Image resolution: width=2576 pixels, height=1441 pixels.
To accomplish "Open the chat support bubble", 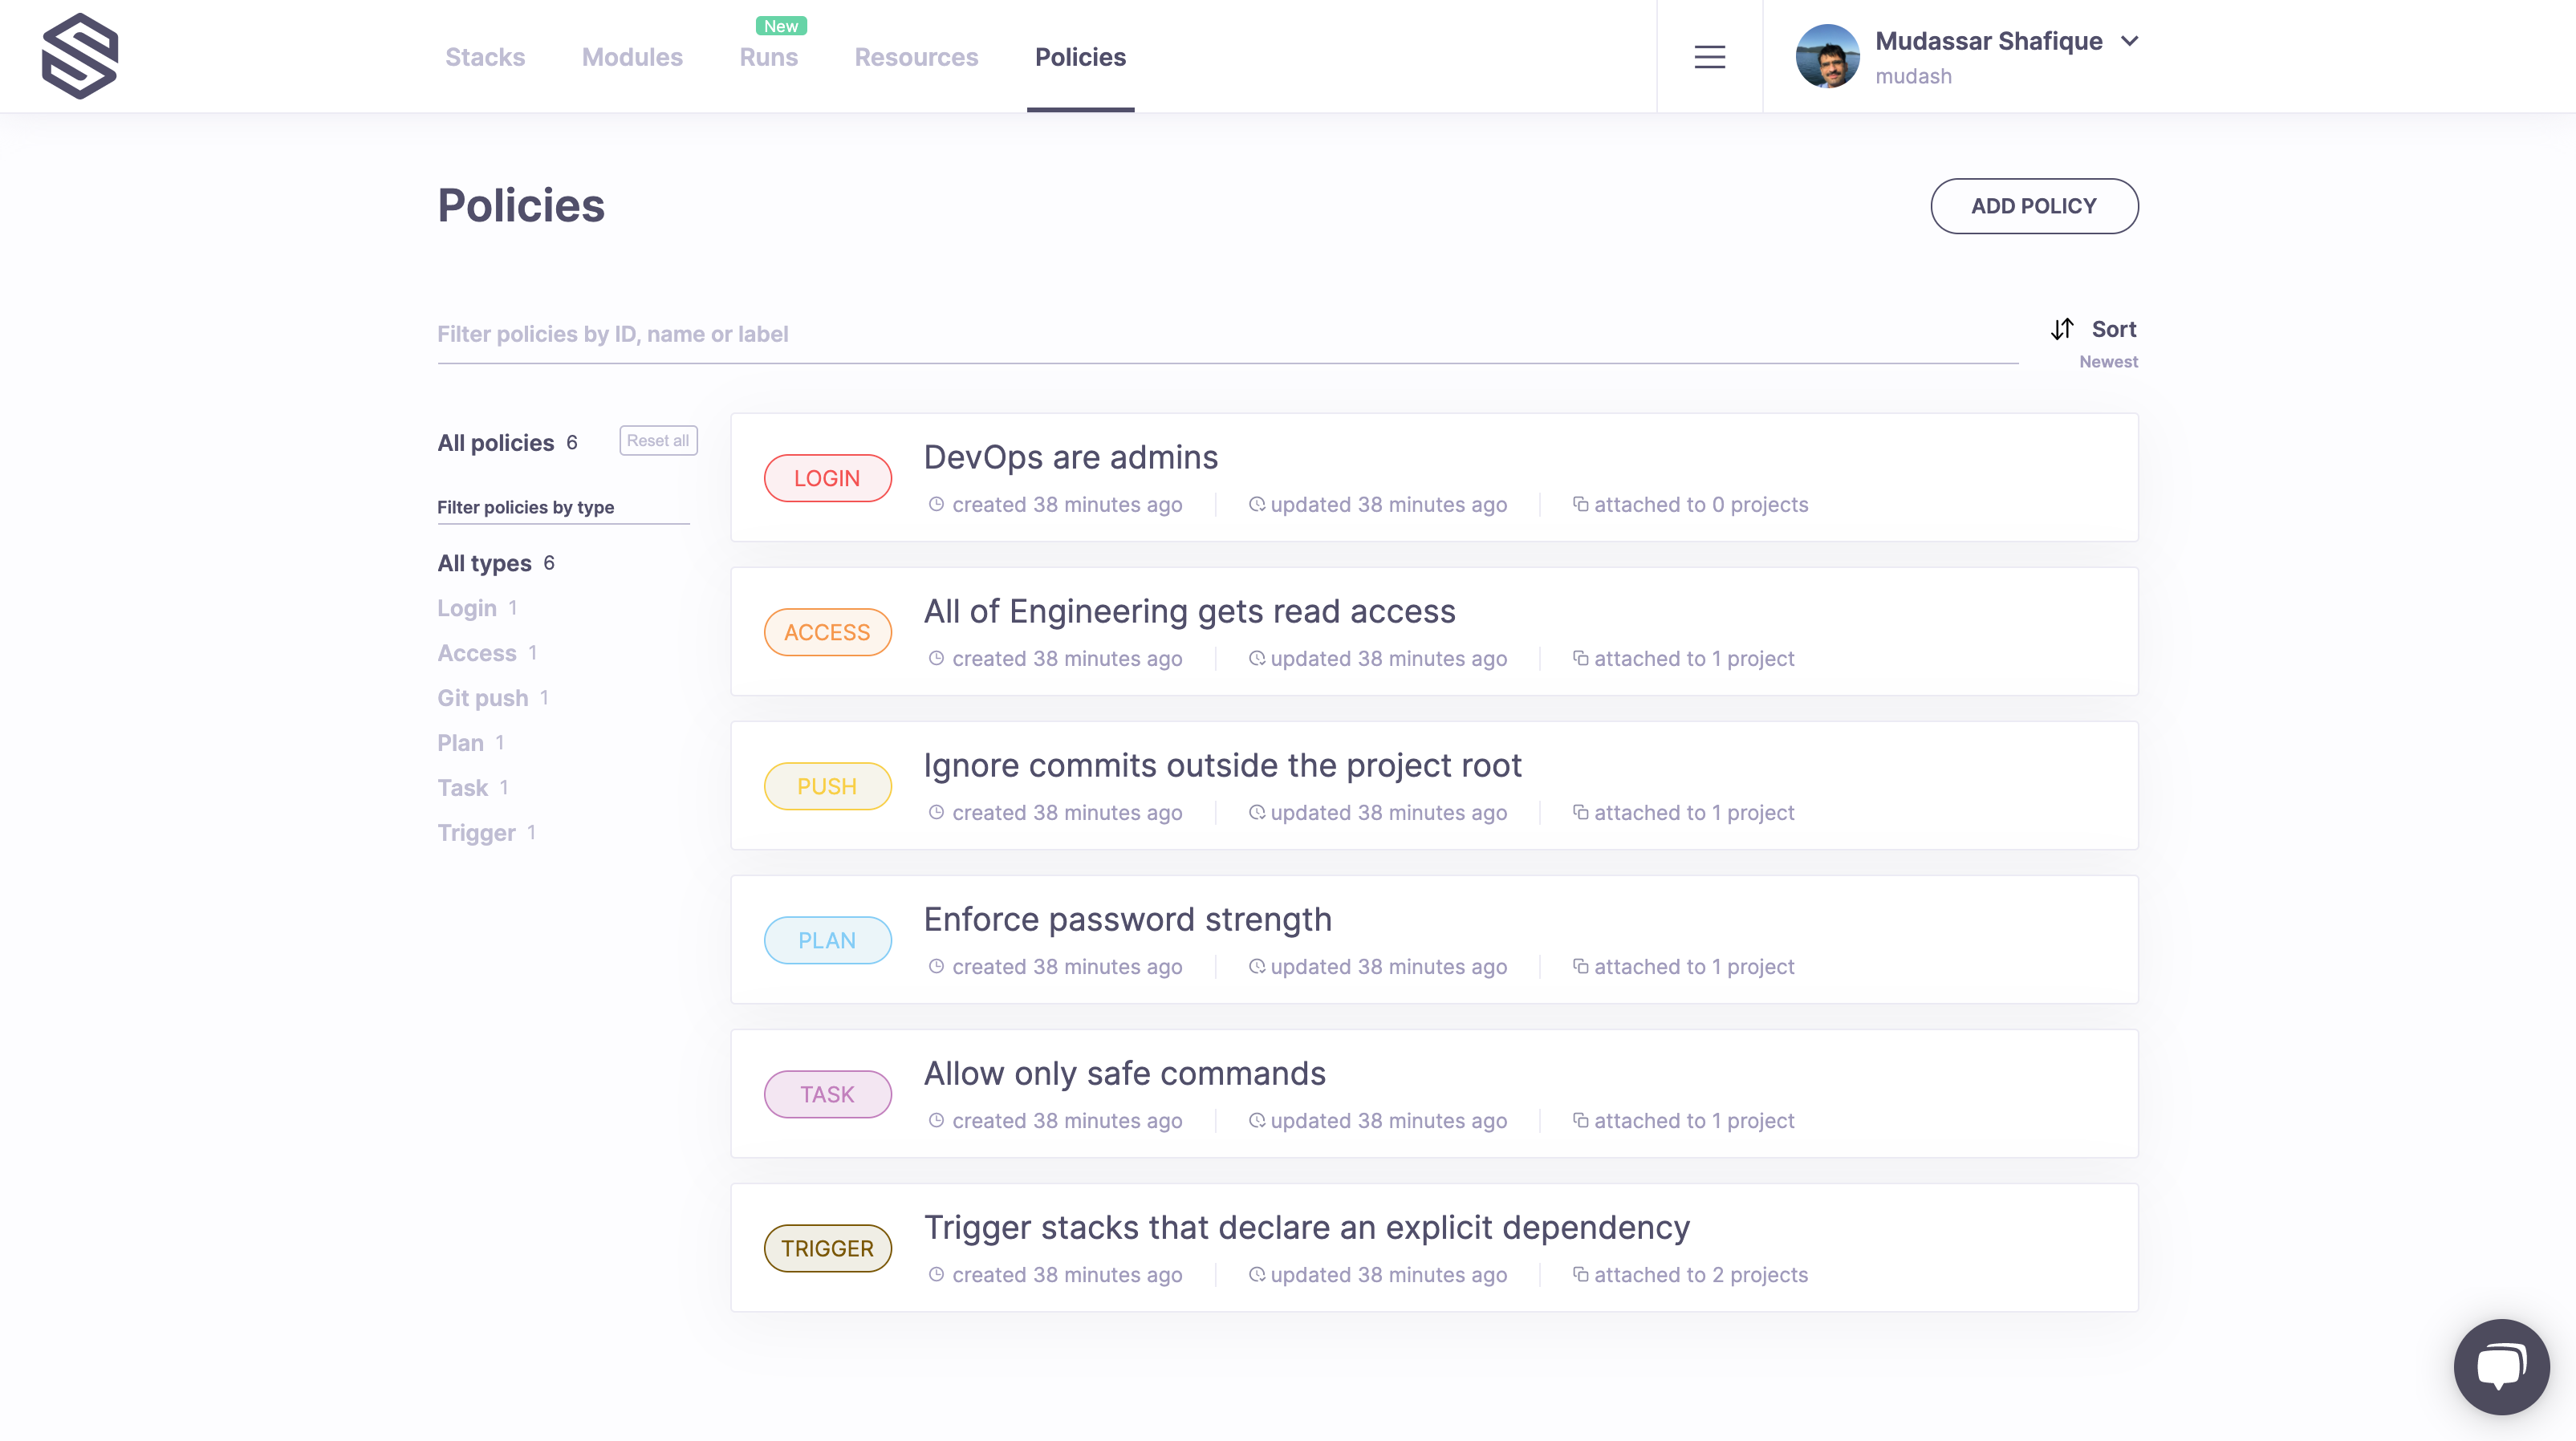I will click(2501, 1366).
